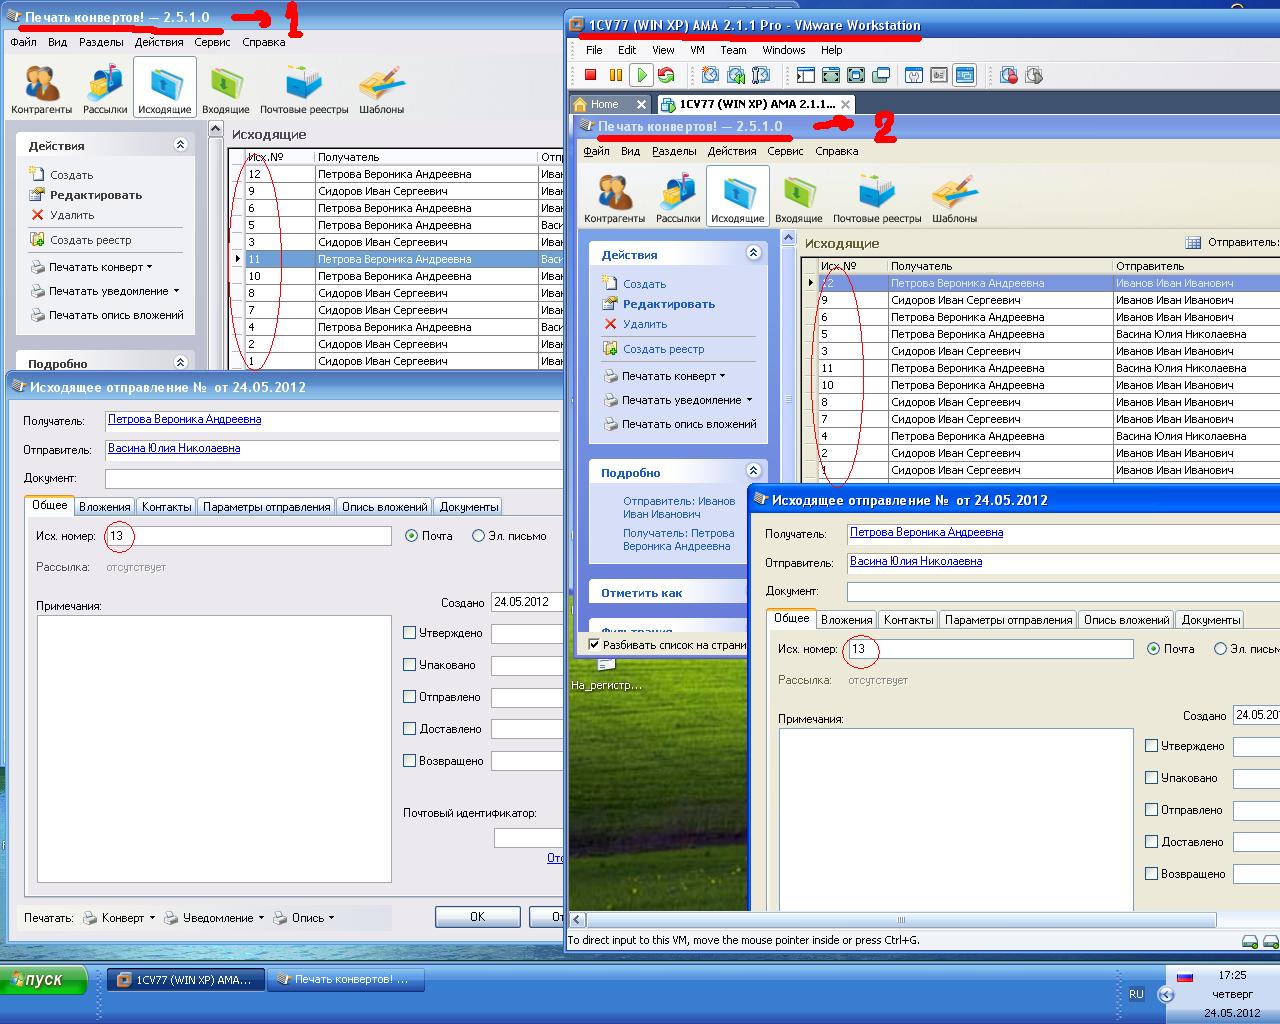Click the green Power On play icon in VMware

point(641,75)
